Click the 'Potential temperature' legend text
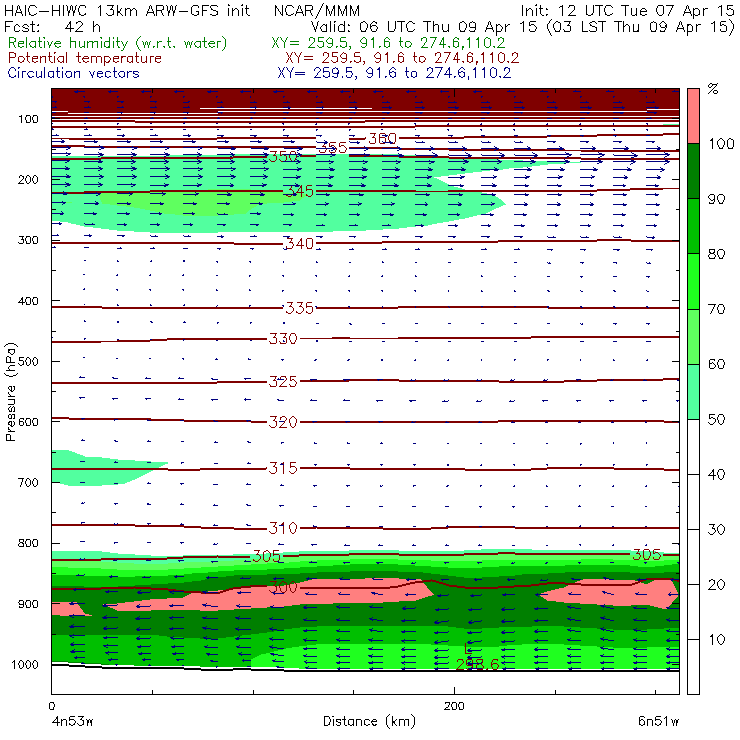 (84, 58)
